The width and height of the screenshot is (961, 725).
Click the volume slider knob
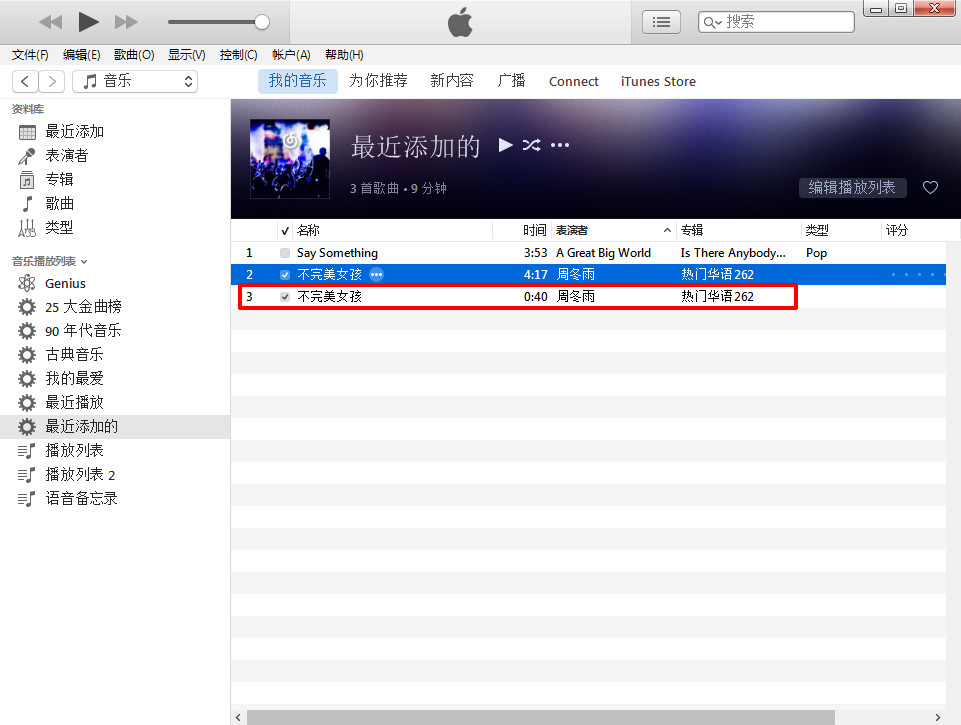pyautogui.click(x=262, y=22)
